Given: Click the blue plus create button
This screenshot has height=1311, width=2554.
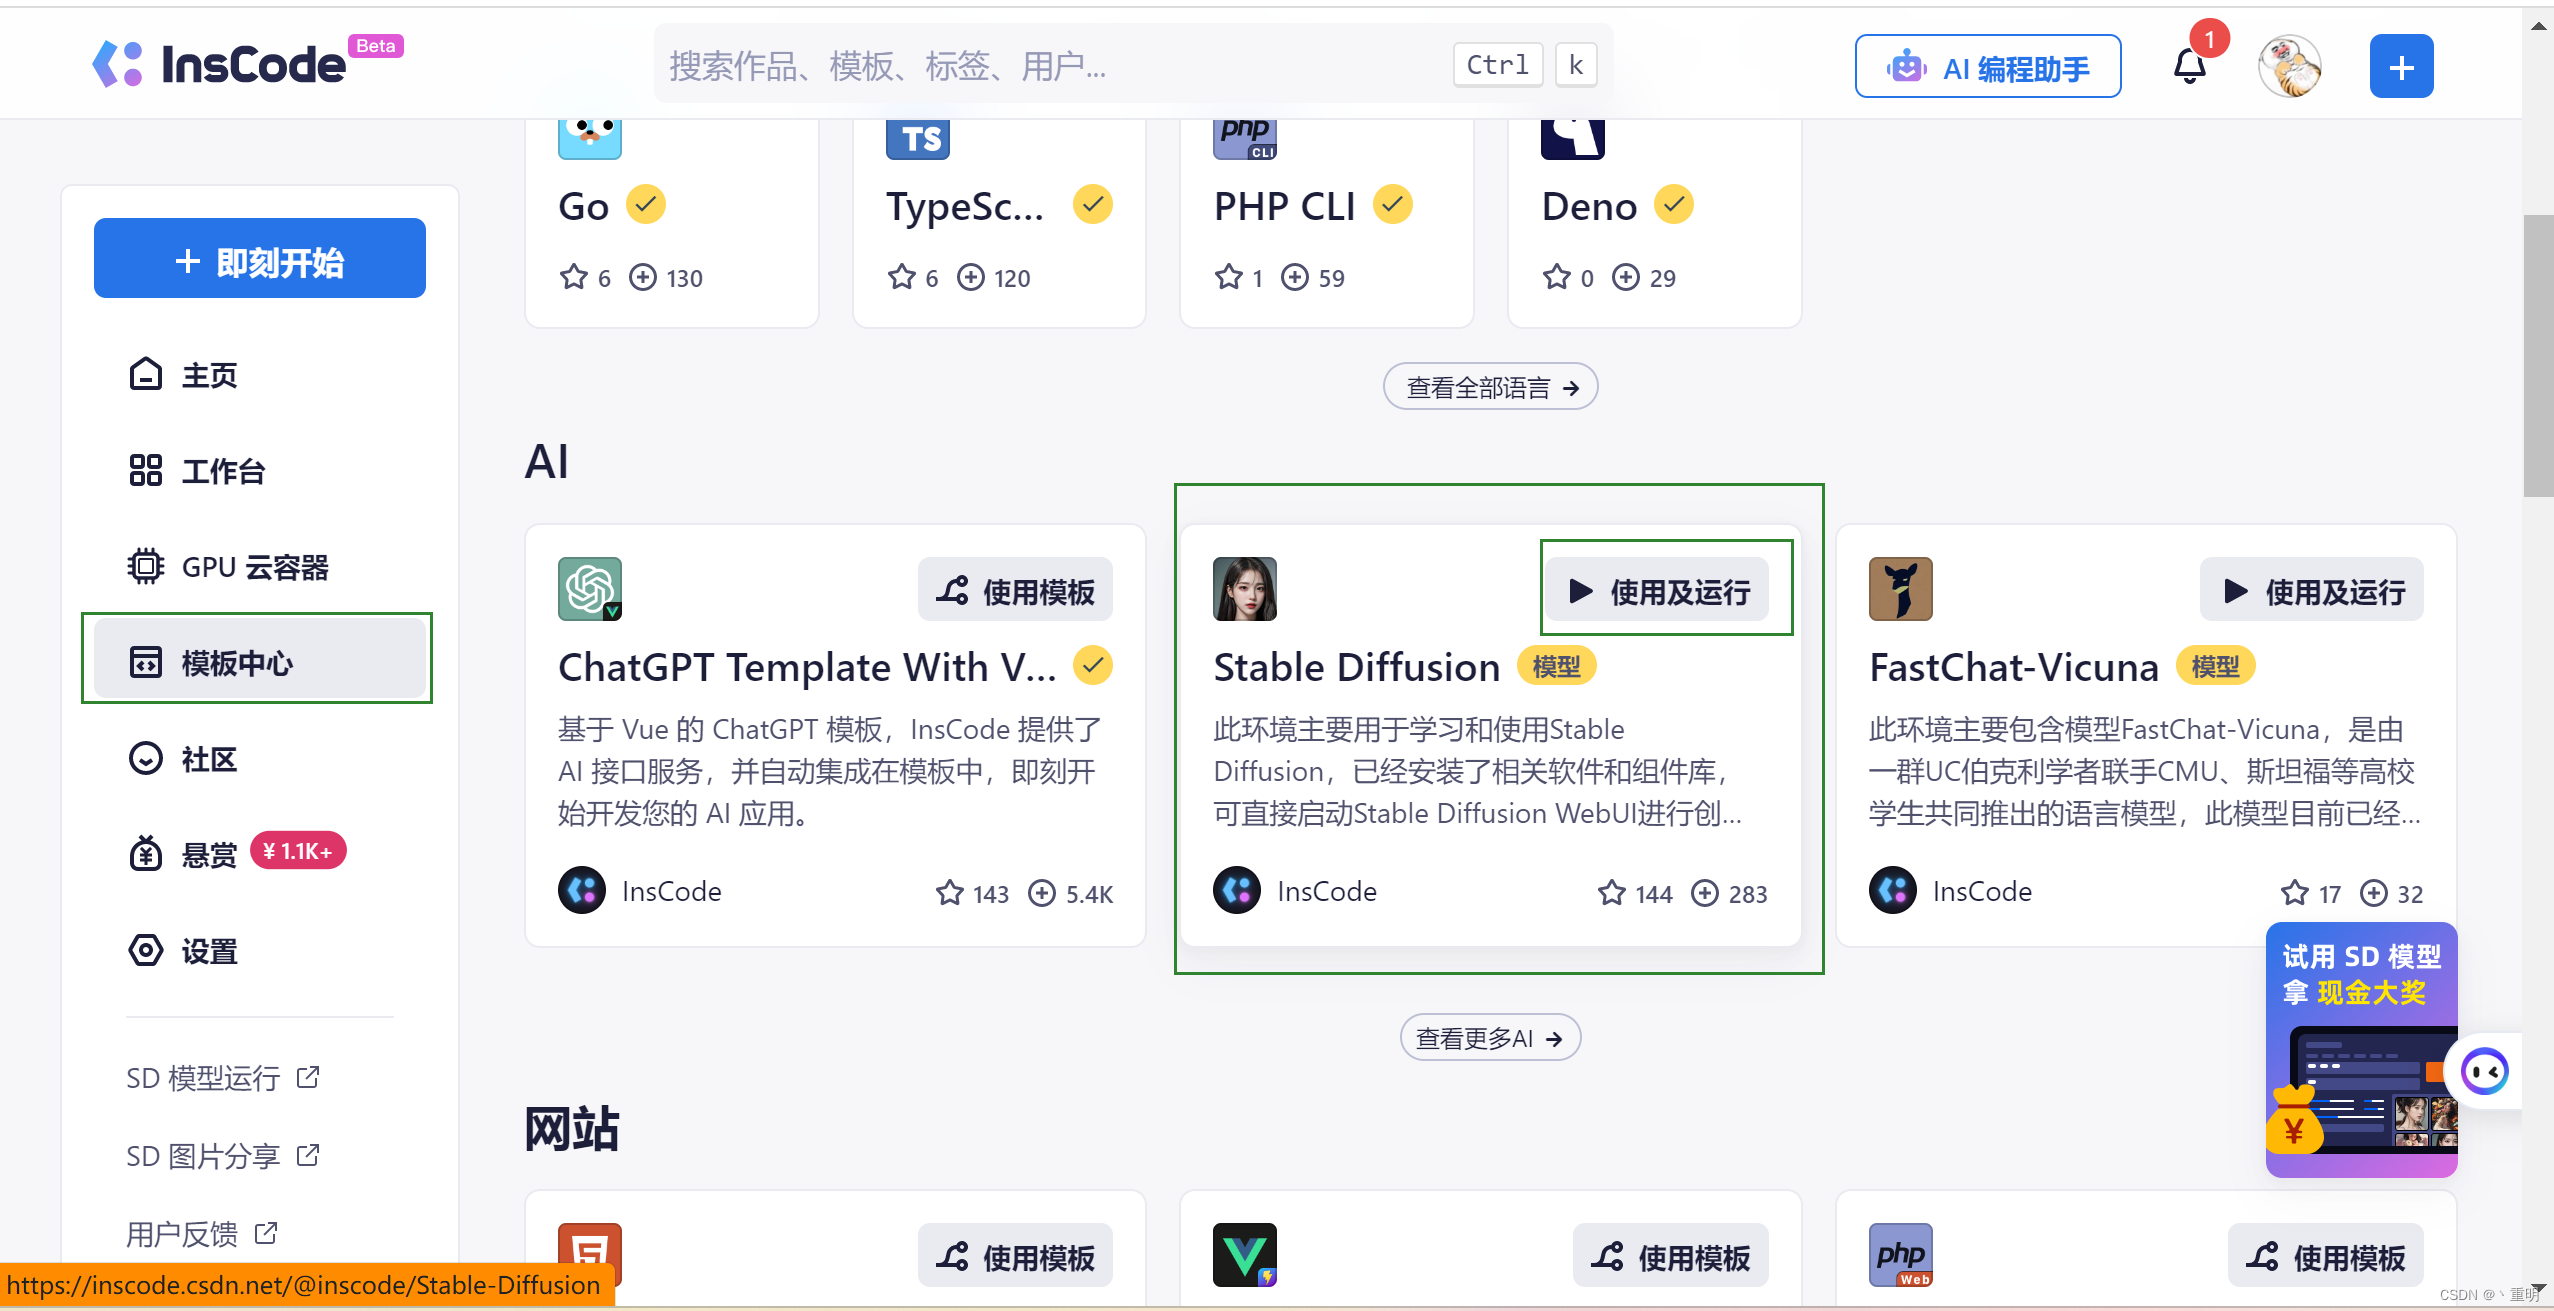Looking at the screenshot, I should click(x=2401, y=66).
